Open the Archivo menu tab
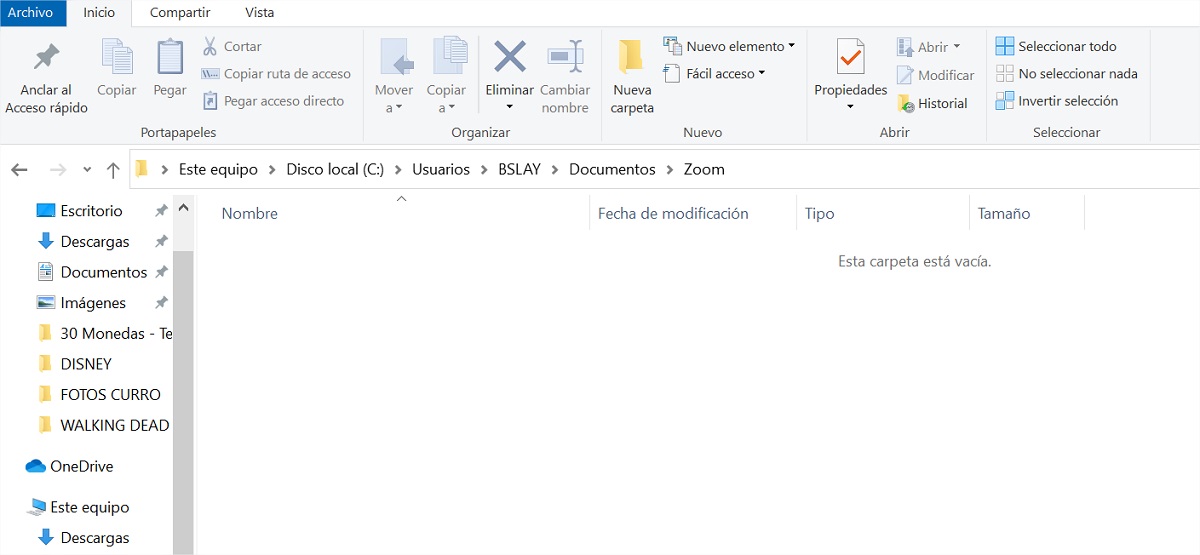The image size is (1200, 555). (30, 13)
